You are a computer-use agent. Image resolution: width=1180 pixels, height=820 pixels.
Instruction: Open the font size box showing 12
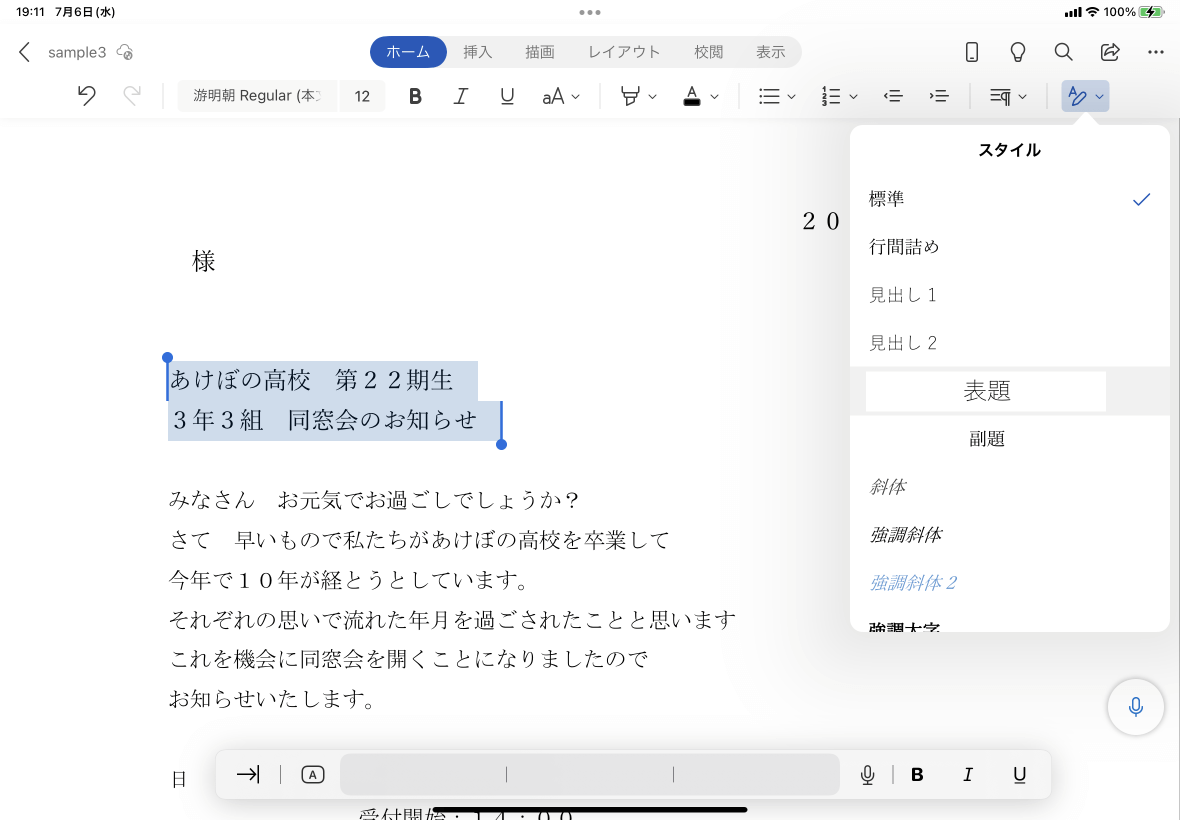click(x=362, y=96)
